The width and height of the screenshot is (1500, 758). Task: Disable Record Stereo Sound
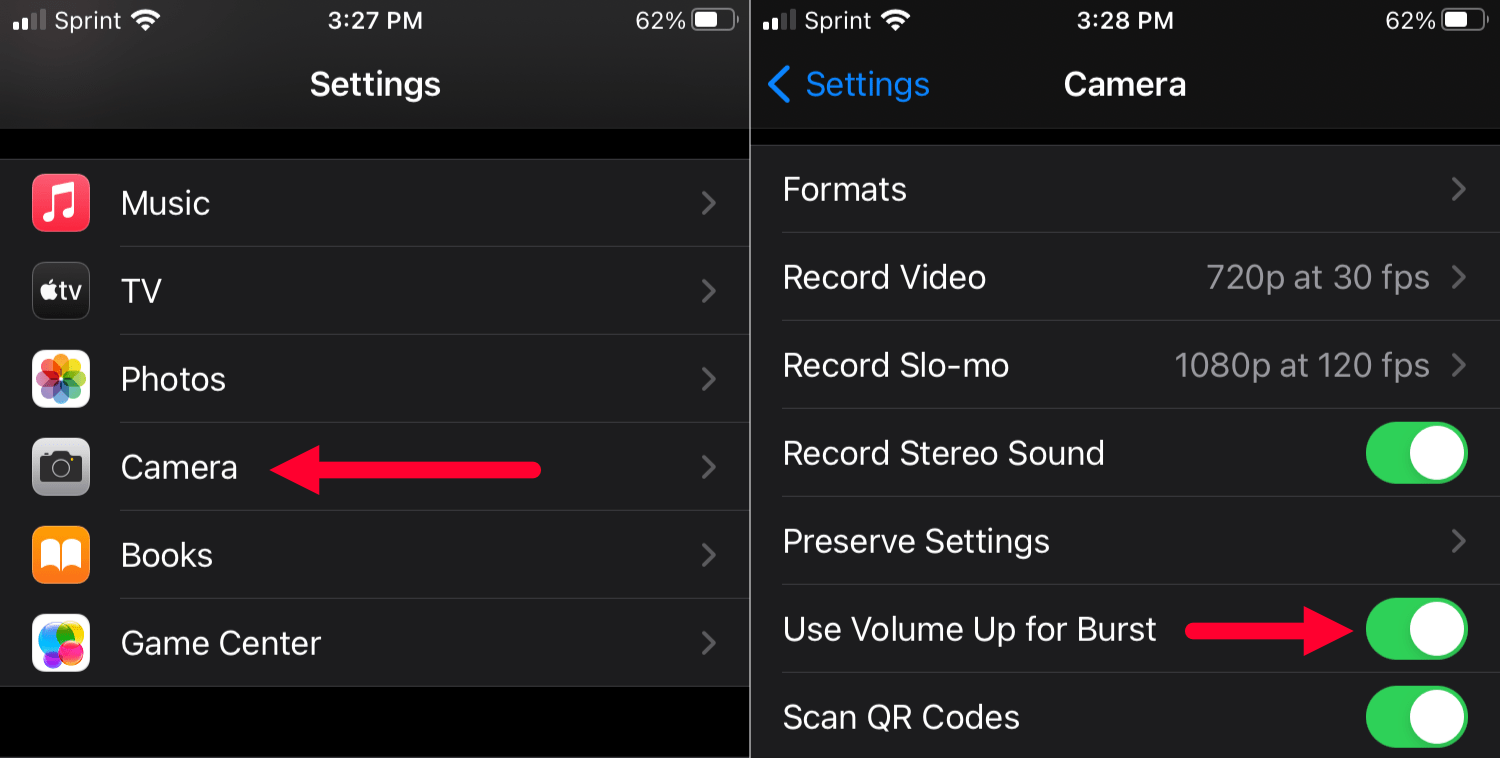click(x=1417, y=453)
